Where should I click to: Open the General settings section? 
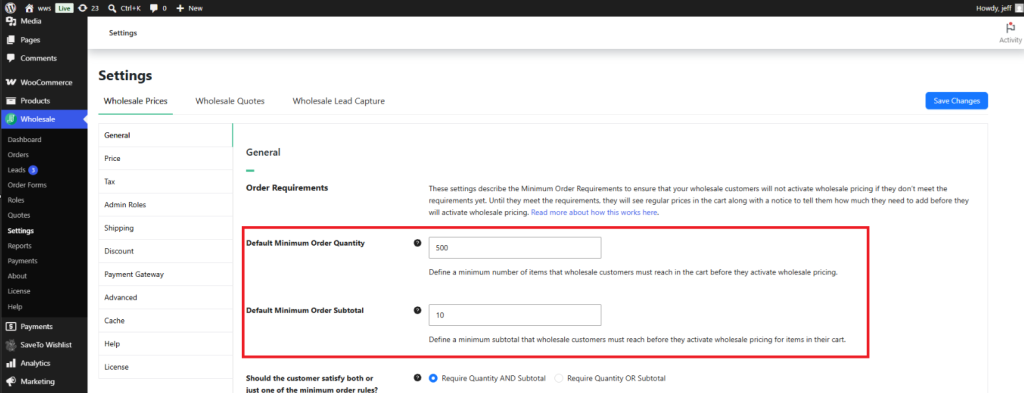point(165,135)
